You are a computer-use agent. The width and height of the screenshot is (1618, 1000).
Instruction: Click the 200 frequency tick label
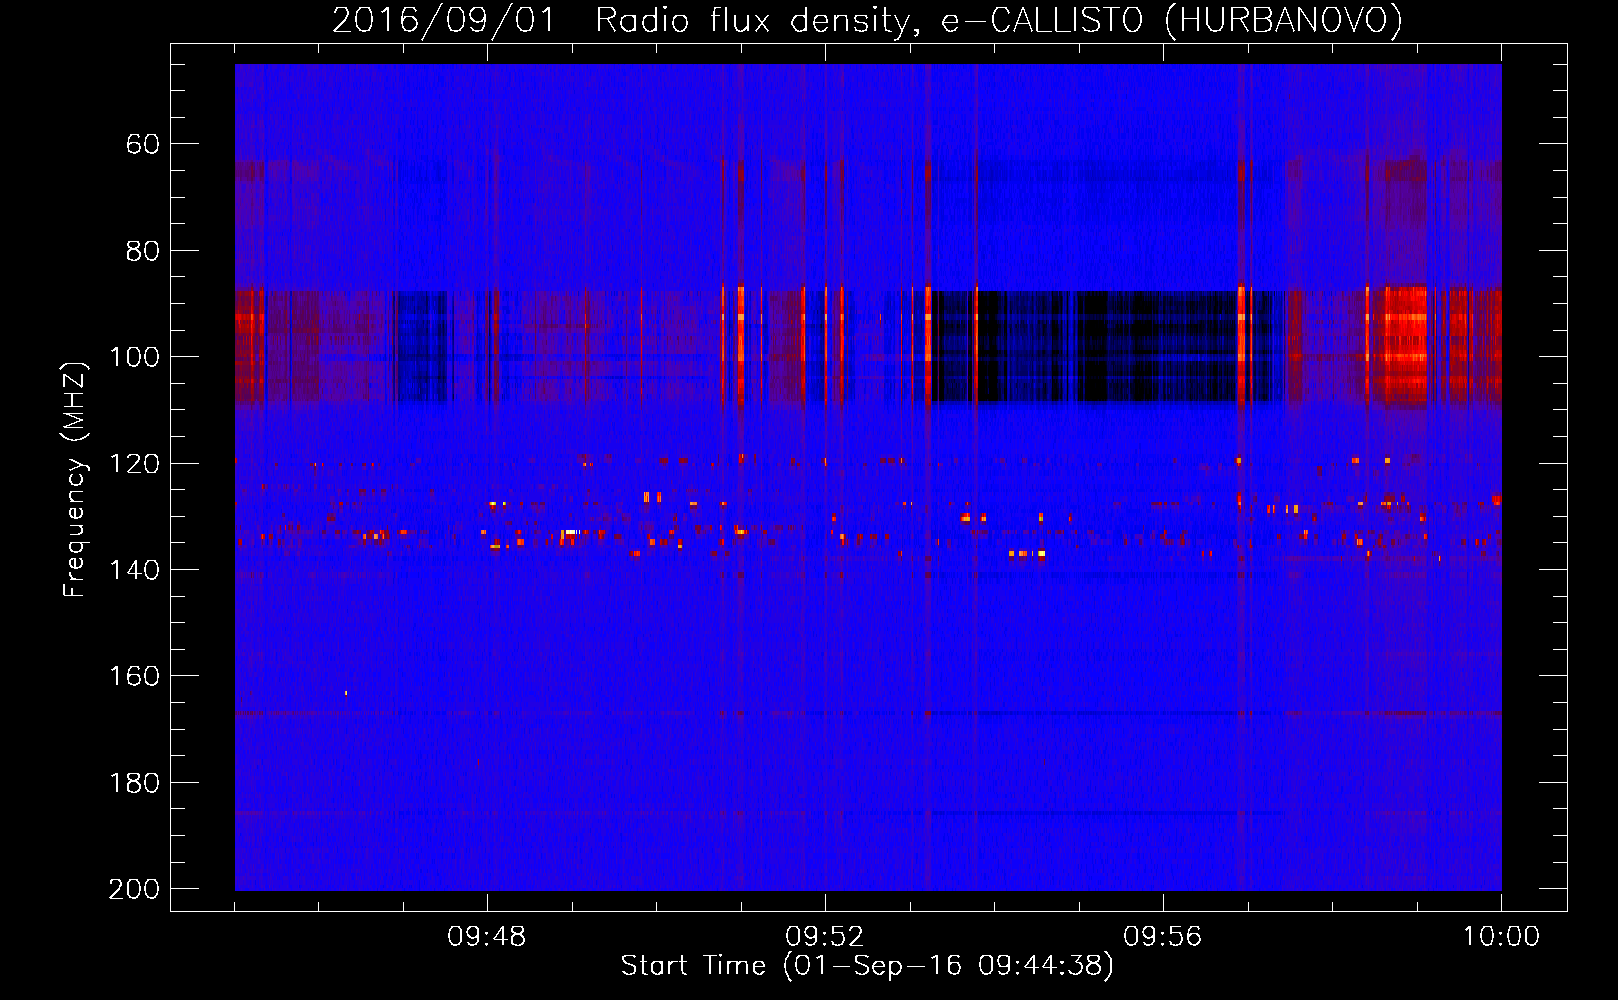(134, 889)
